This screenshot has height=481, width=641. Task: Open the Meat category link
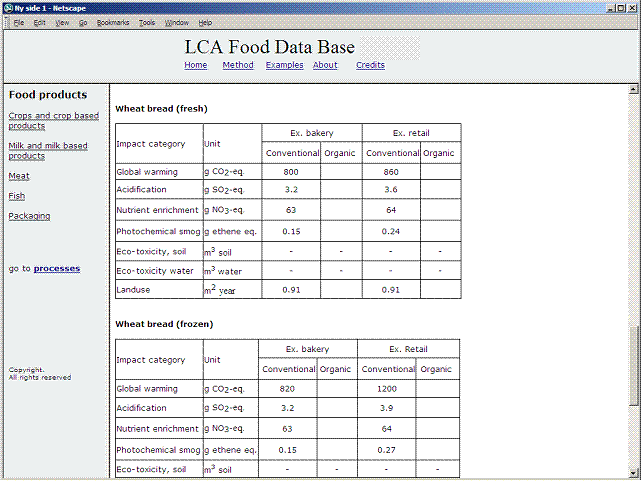pos(19,176)
